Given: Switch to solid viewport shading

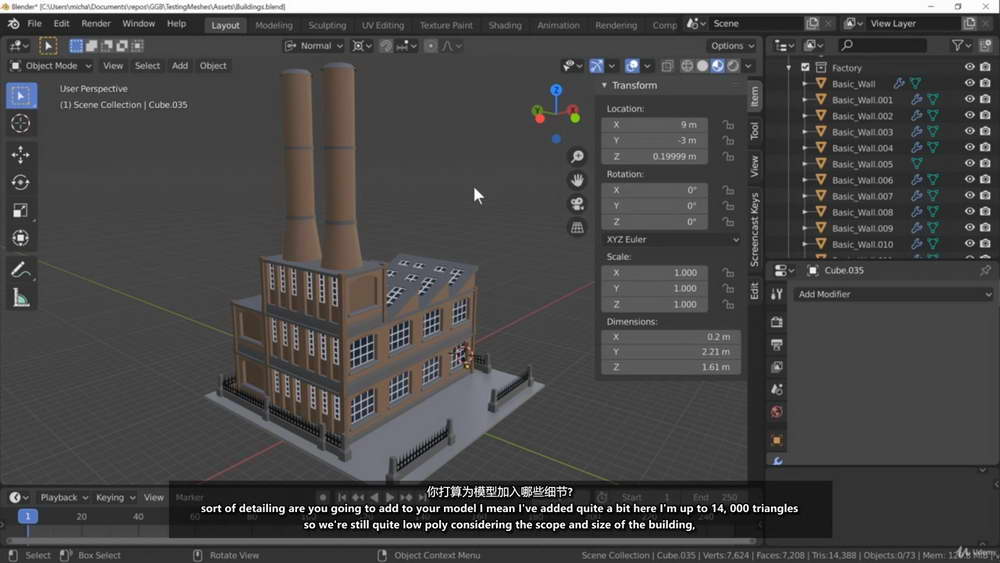Looking at the screenshot, I should 702,66.
